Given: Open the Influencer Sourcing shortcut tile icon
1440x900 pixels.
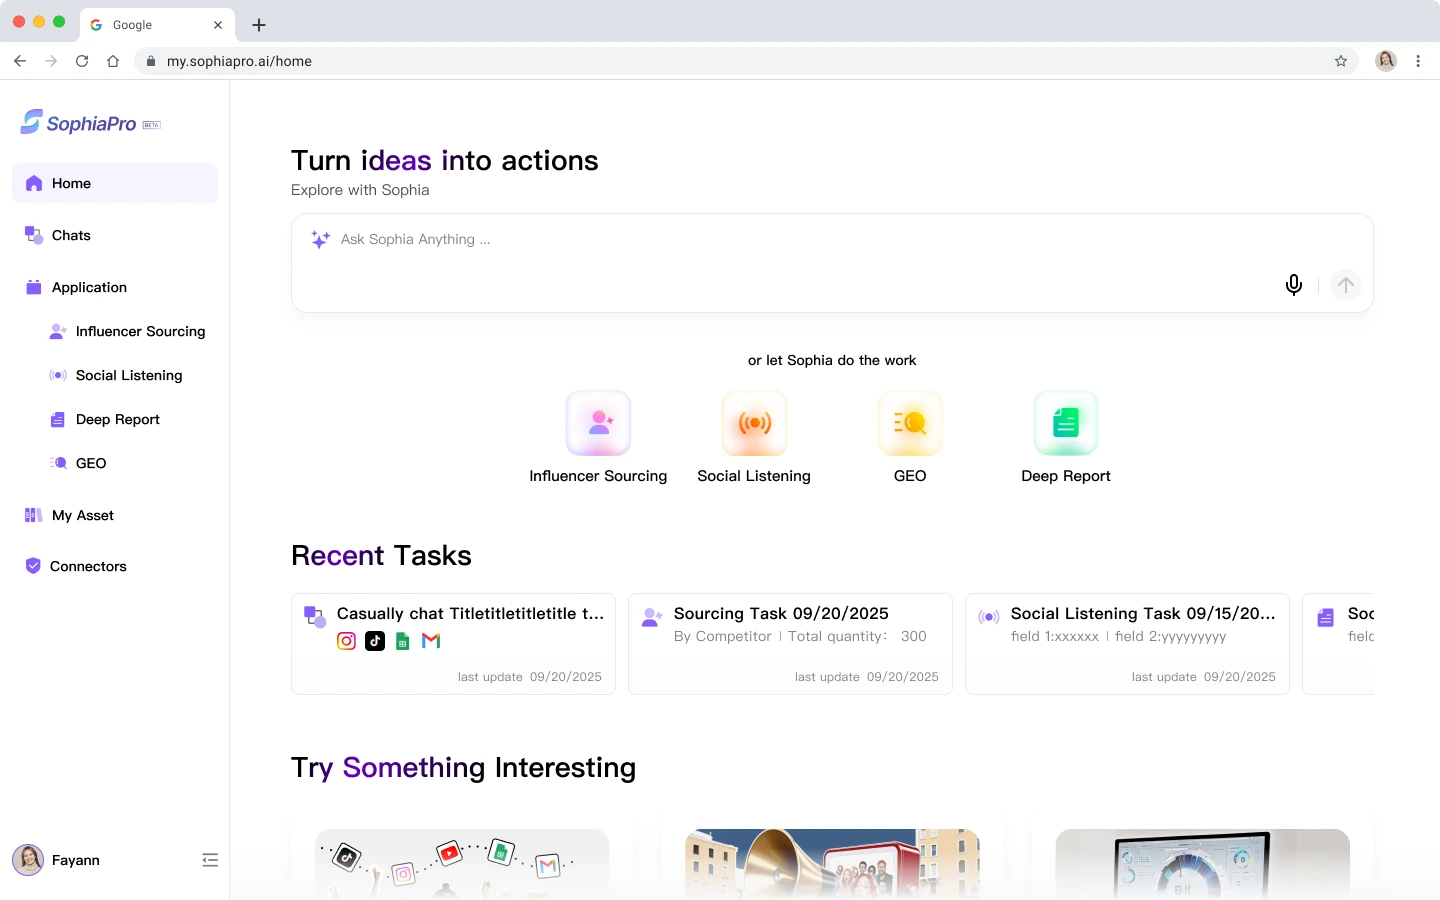Looking at the screenshot, I should [598, 423].
